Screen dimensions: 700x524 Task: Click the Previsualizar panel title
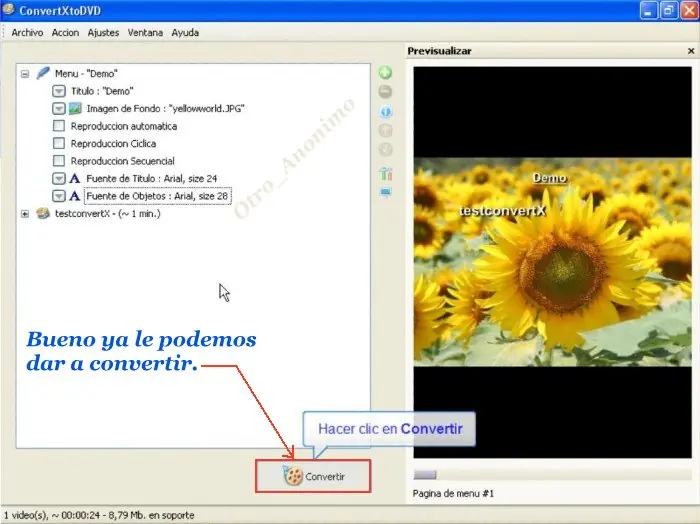tap(439, 51)
